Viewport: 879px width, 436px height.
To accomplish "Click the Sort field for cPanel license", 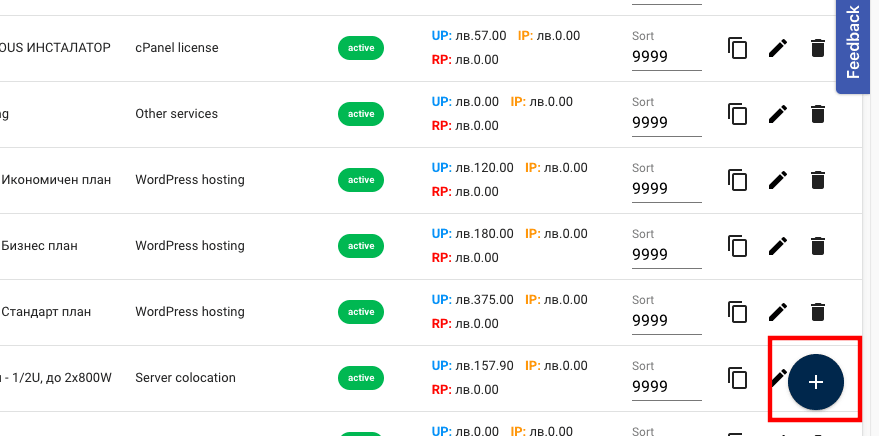I will click(666, 57).
